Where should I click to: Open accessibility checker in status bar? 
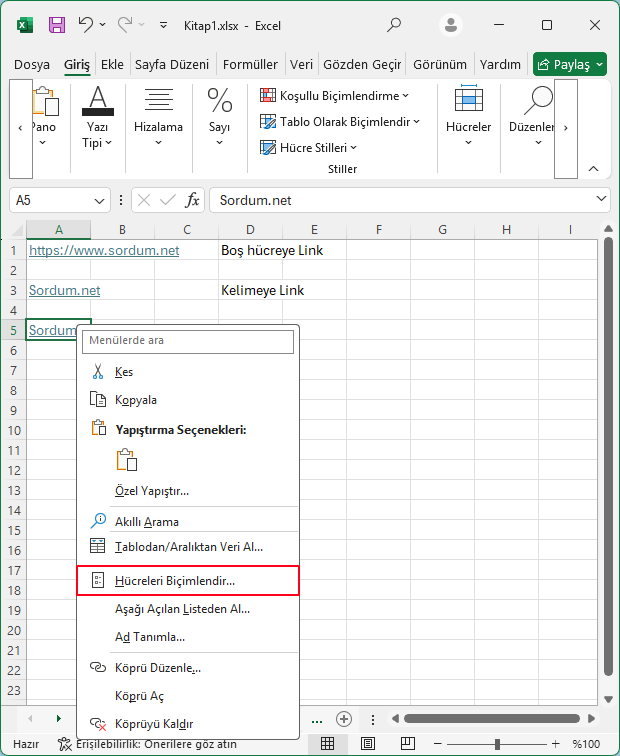pos(147,744)
